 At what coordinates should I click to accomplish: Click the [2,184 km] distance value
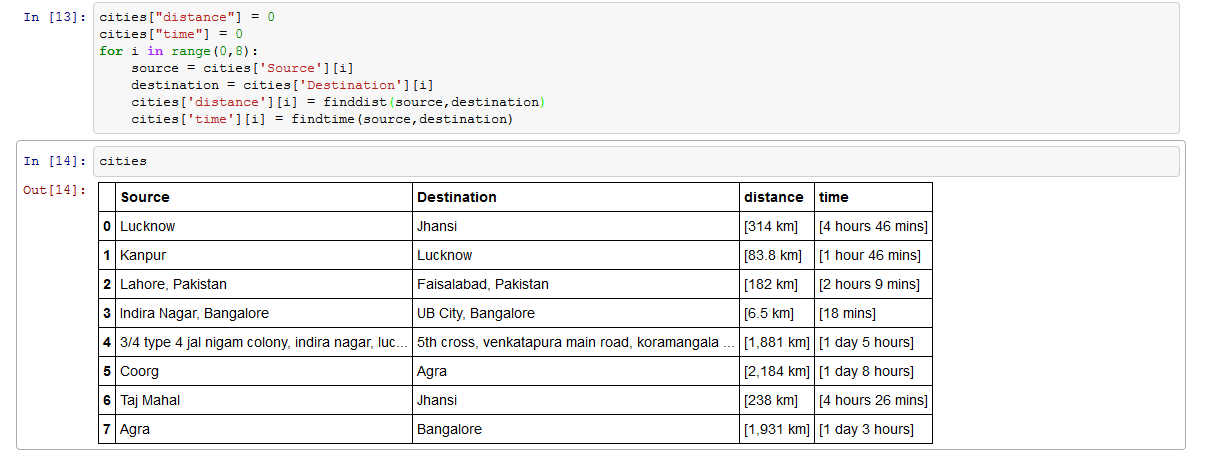click(x=777, y=371)
